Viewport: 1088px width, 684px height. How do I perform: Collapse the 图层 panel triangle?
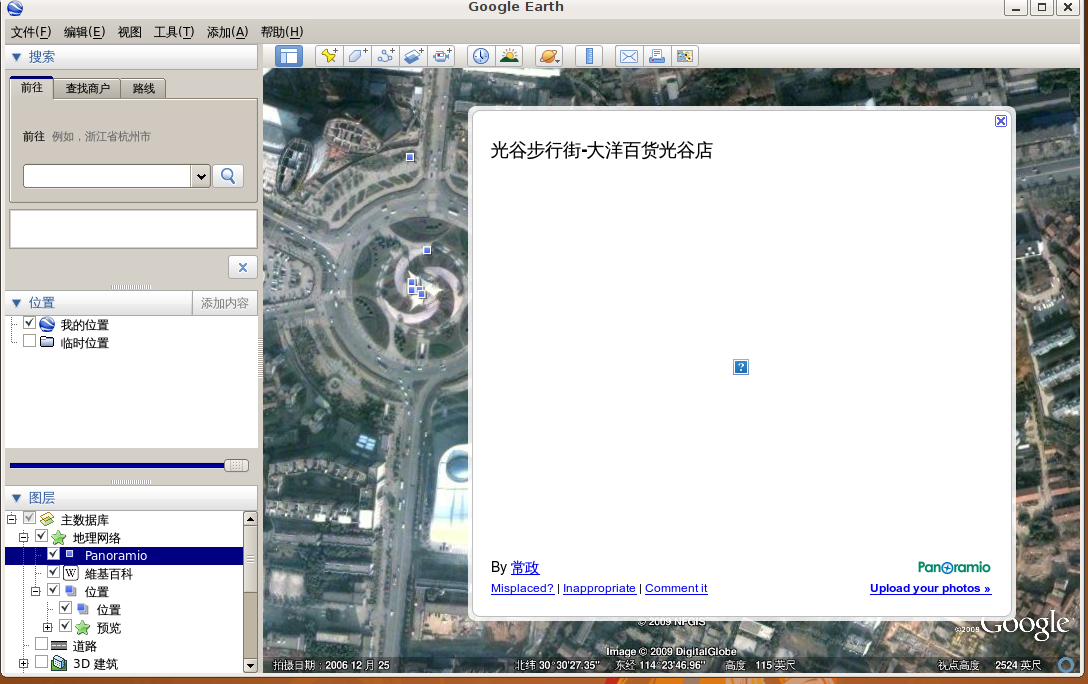point(17,498)
